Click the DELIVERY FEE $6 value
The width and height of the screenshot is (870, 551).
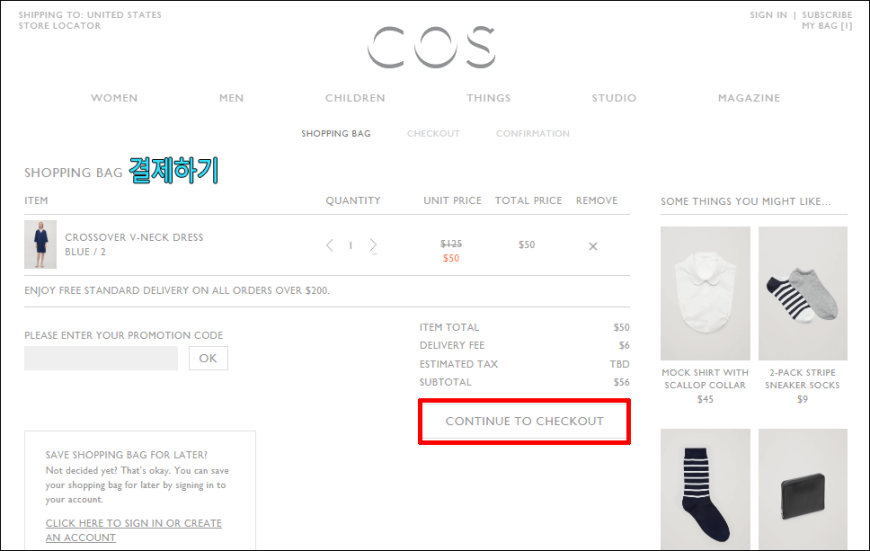[624, 346]
